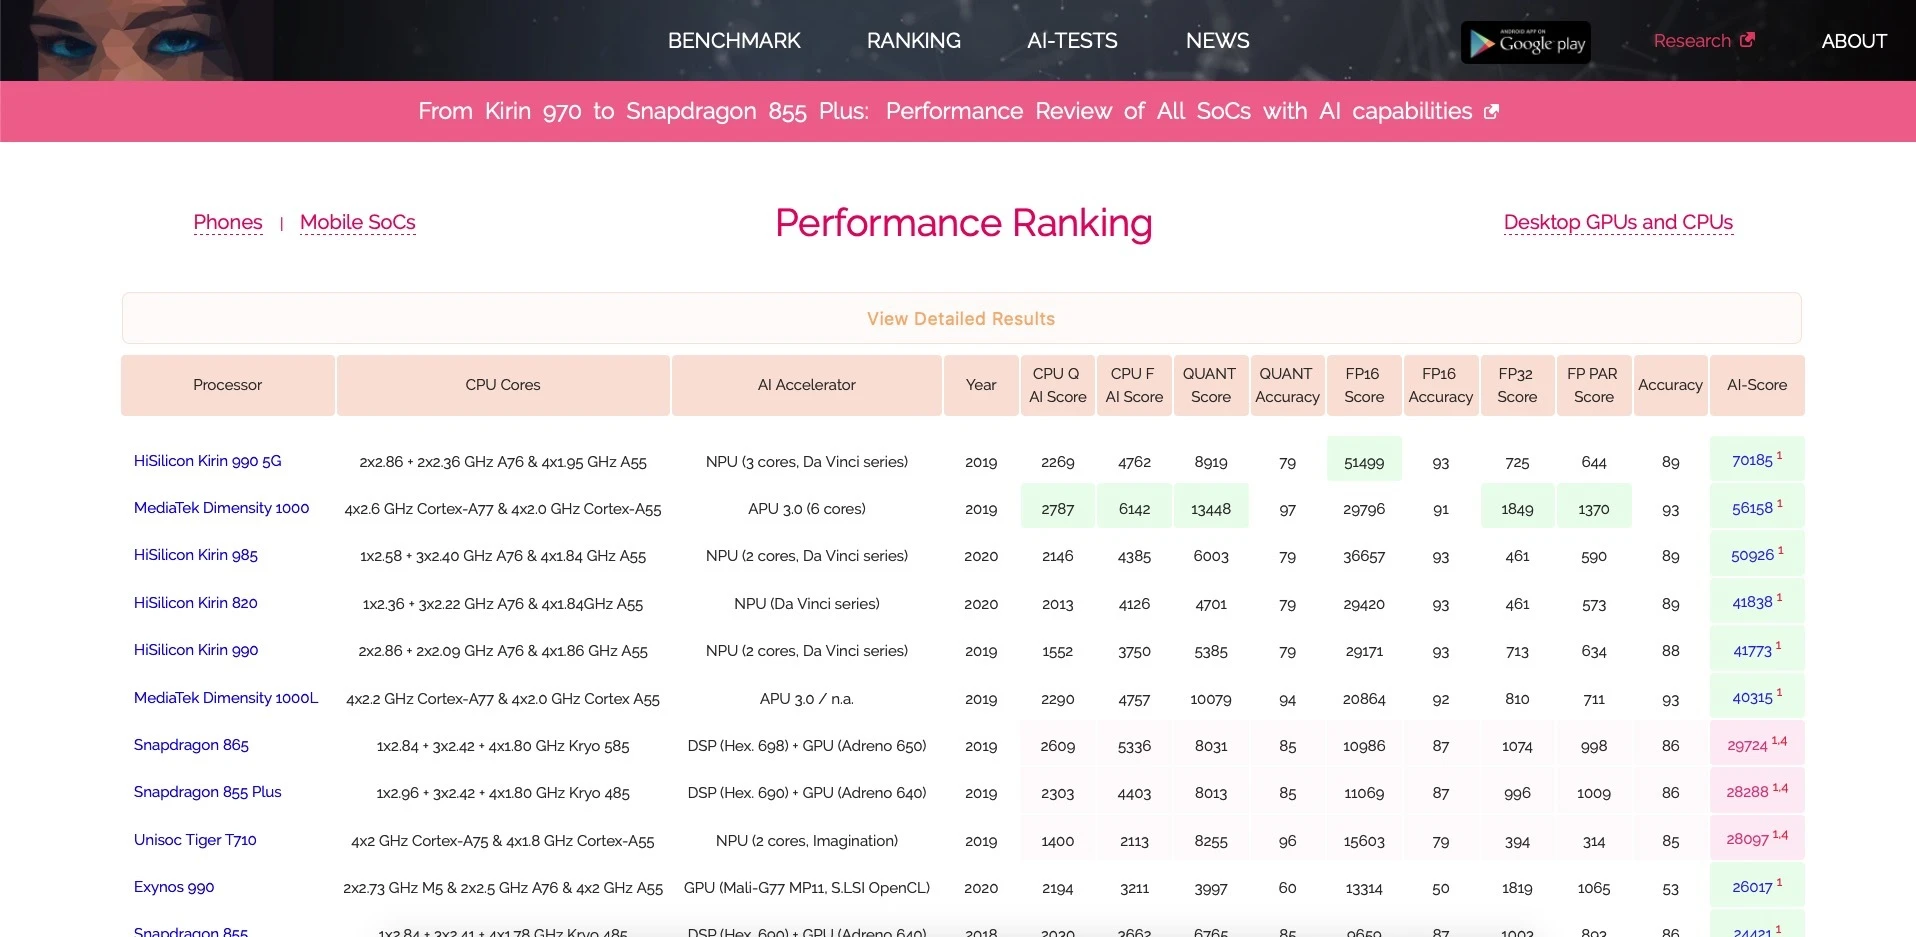Switch to Mobile SoCs ranking
The height and width of the screenshot is (937, 1916).
click(357, 222)
